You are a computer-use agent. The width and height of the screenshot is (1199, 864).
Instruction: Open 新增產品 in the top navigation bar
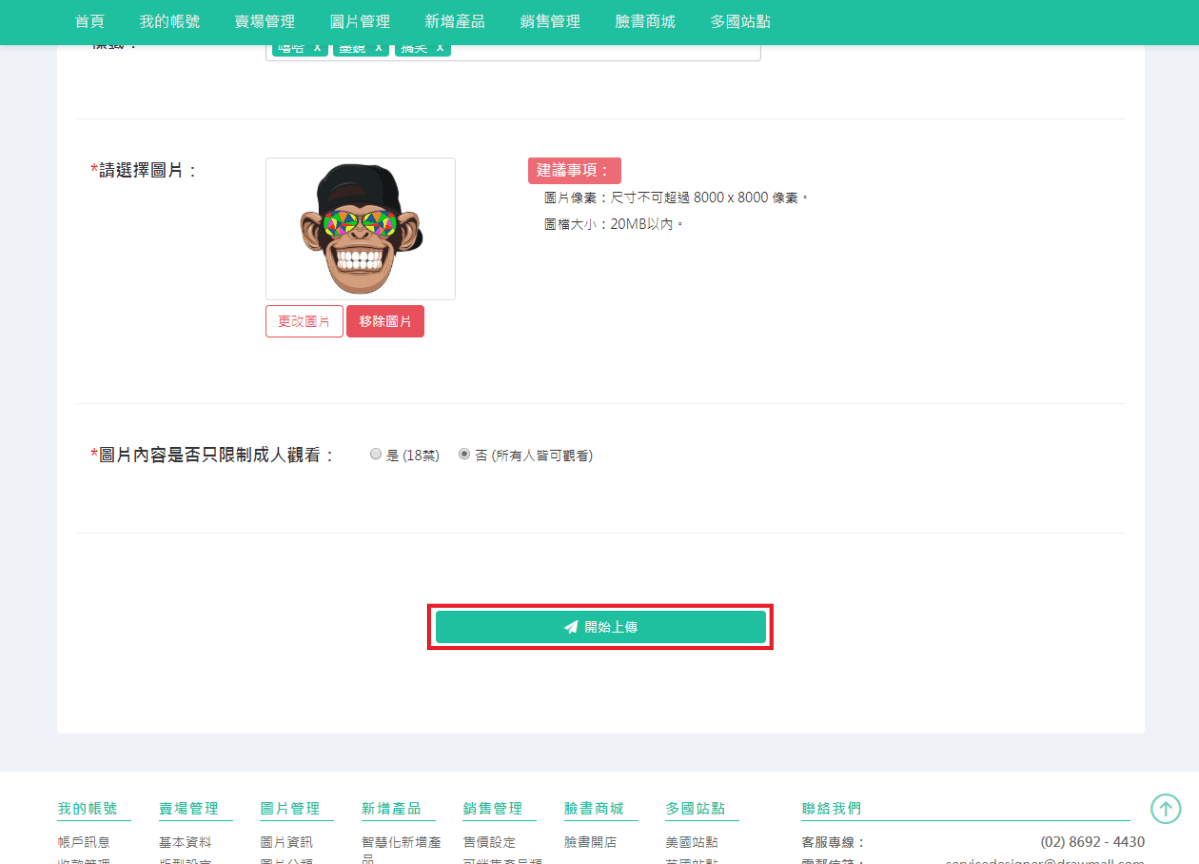[454, 21]
